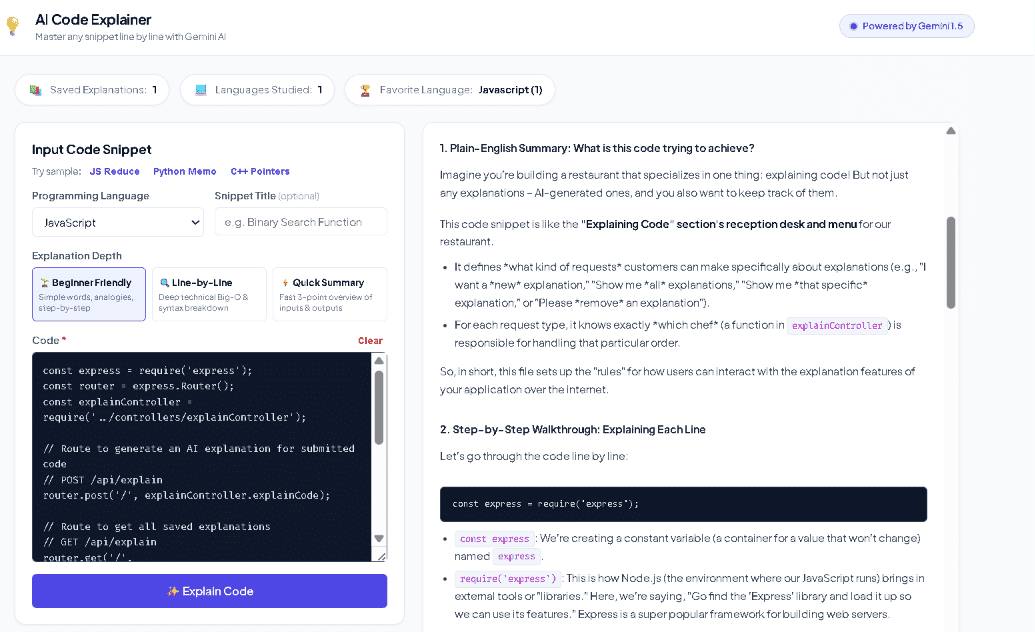Click the standalone express inline code tag
The height and width of the screenshot is (632, 1035).
point(516,557)
